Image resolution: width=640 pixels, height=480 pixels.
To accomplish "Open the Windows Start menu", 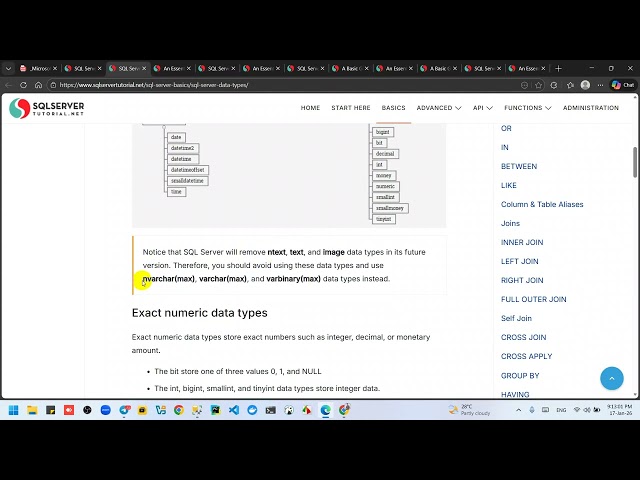I will (13, 410).
